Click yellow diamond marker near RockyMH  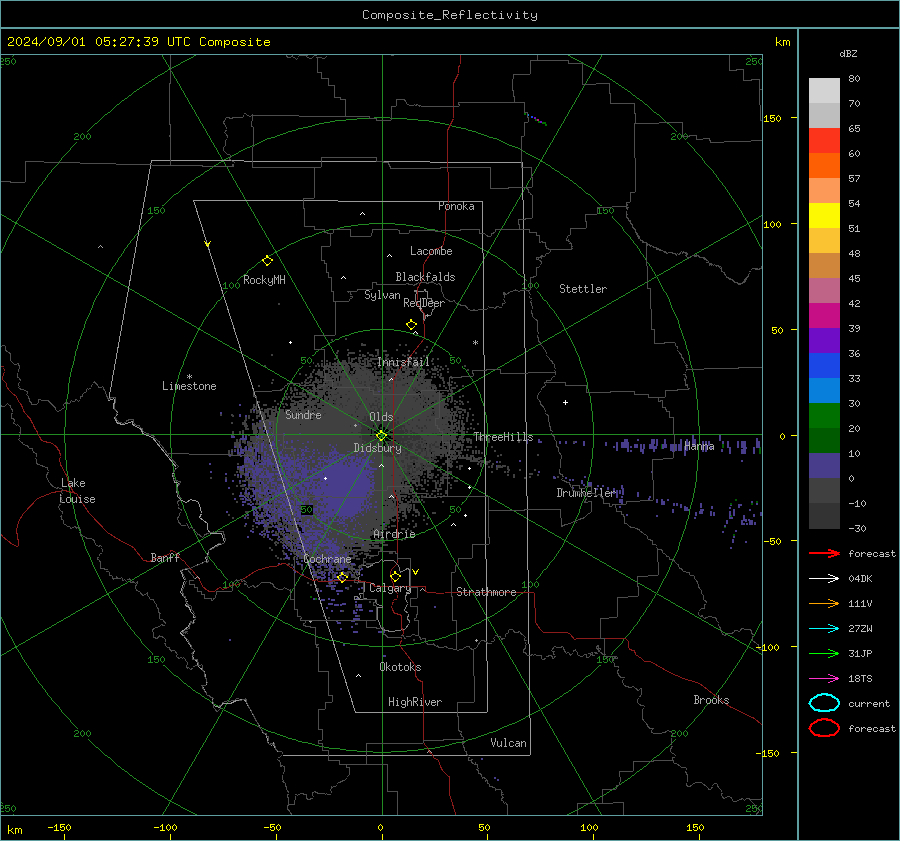click(267, 261)
